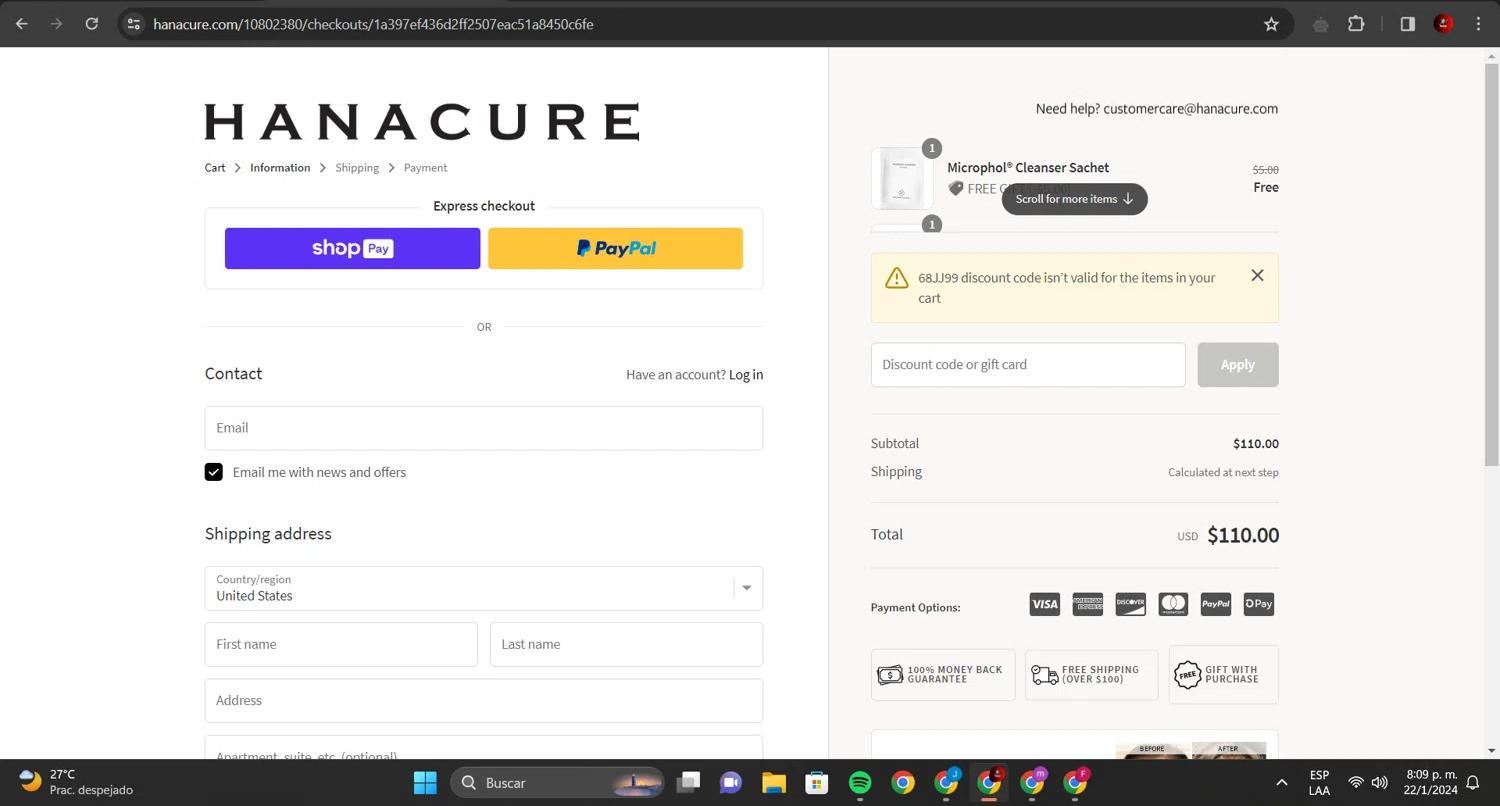Open the Country/region dropdown

click(484, 588)
